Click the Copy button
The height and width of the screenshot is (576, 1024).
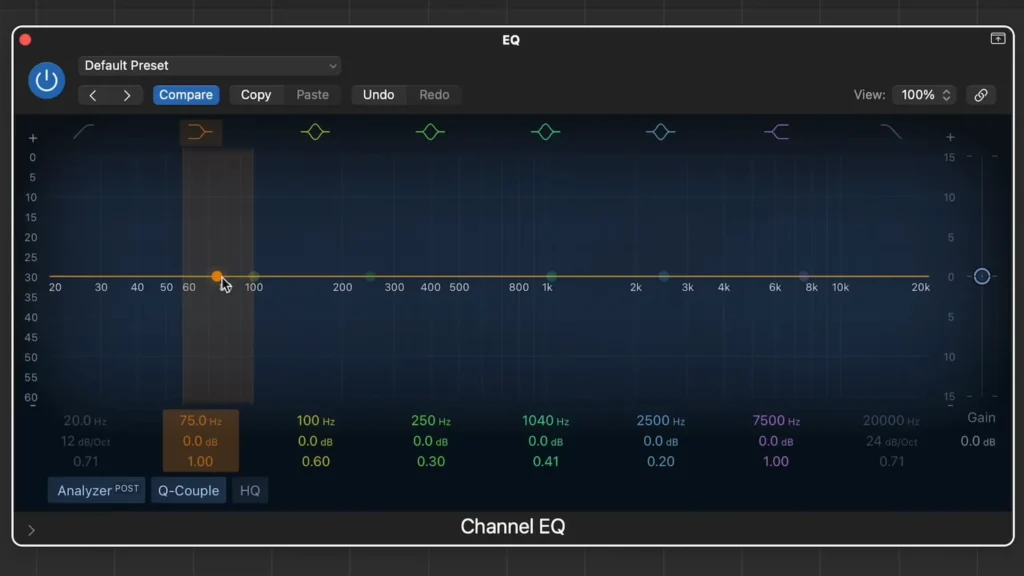[256, 95]
